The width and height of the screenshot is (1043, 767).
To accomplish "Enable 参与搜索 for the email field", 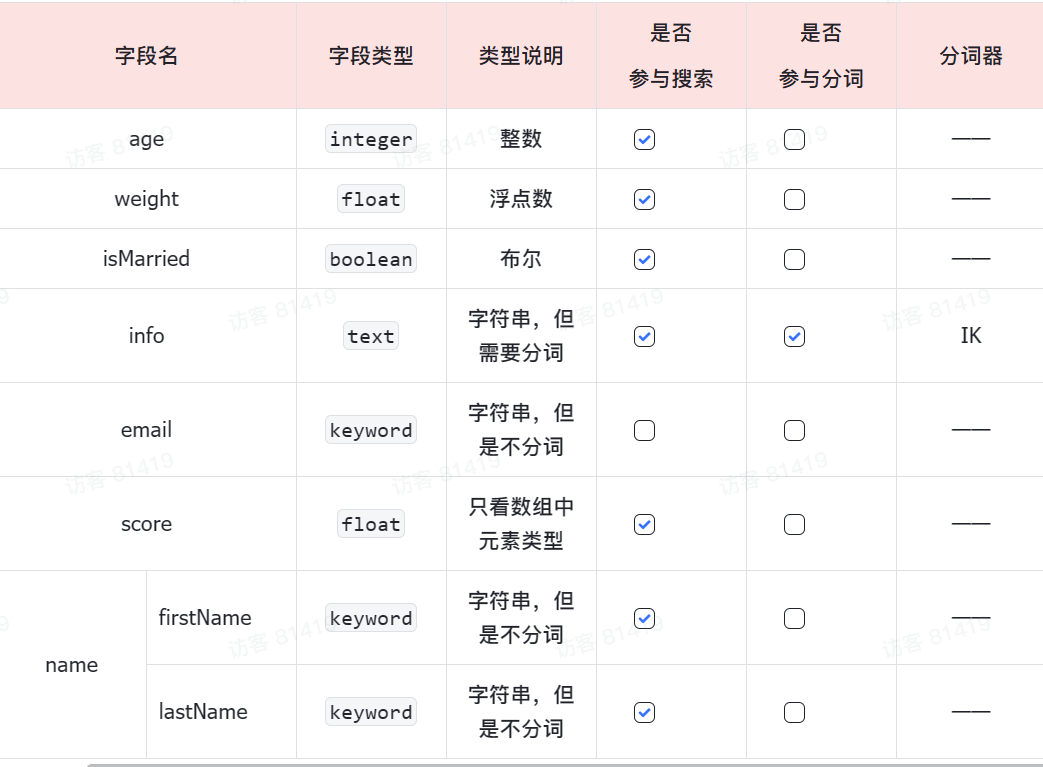I will pyautogui.click(x=645, y=431).
